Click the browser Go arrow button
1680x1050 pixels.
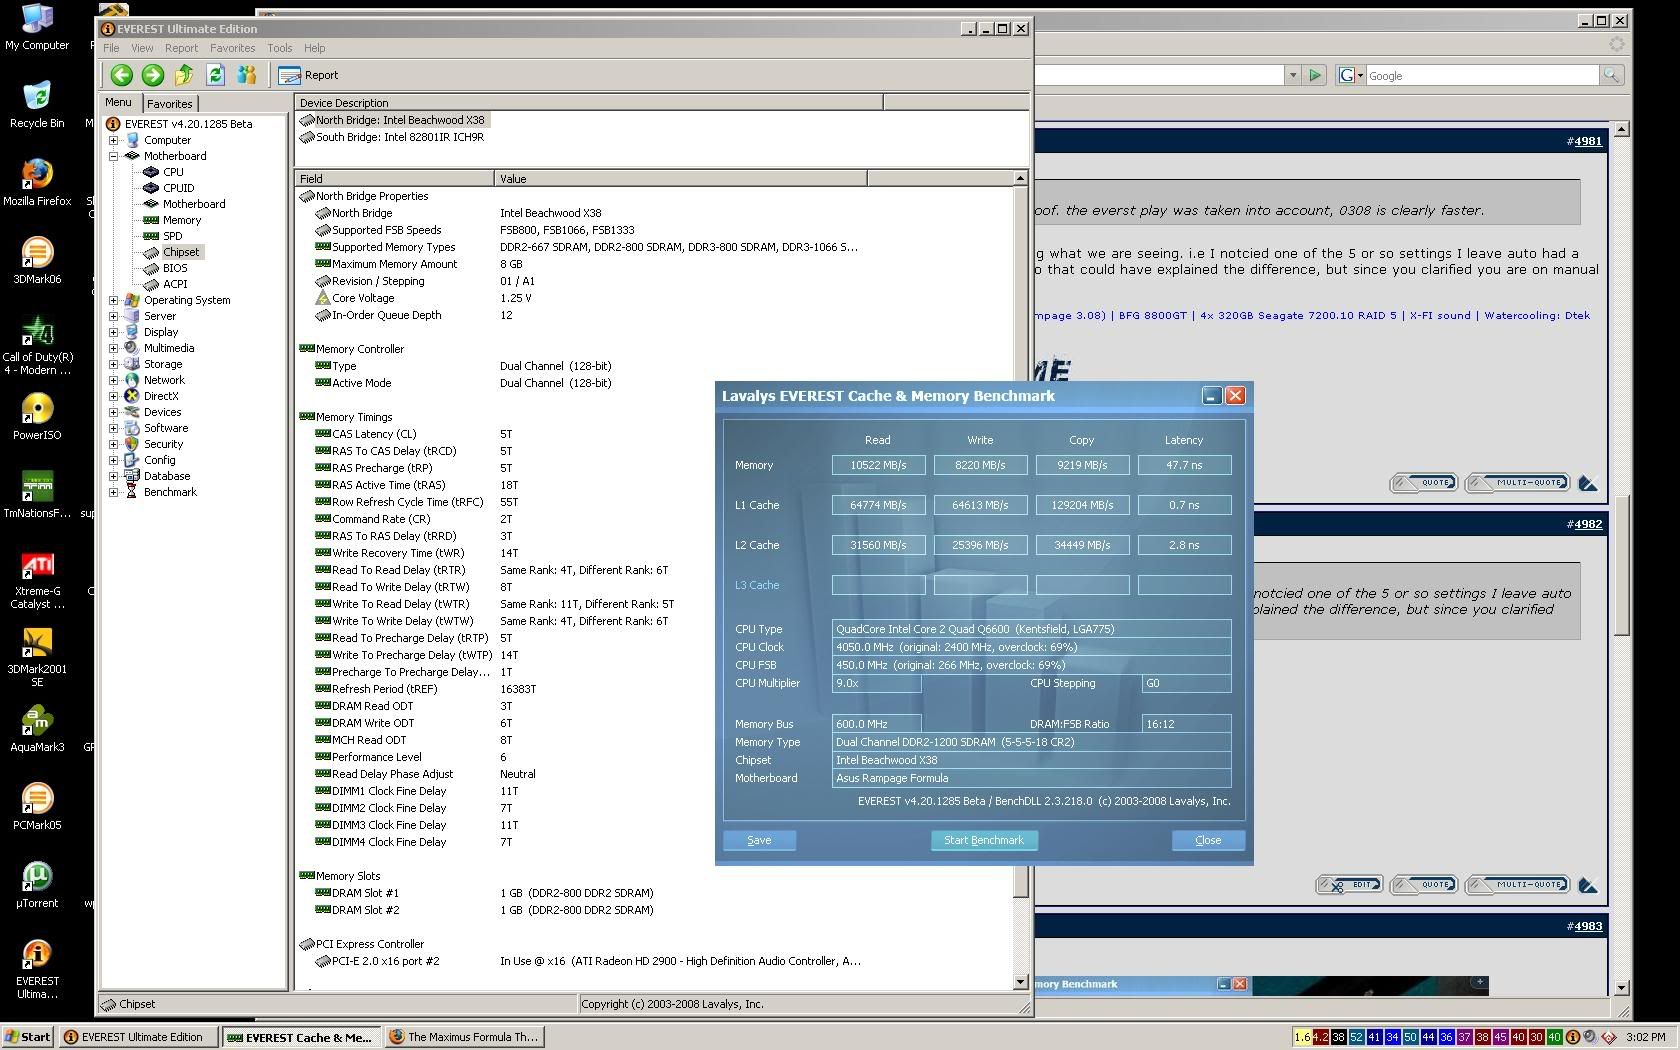pyautogui.click(x=1315, y=75)
